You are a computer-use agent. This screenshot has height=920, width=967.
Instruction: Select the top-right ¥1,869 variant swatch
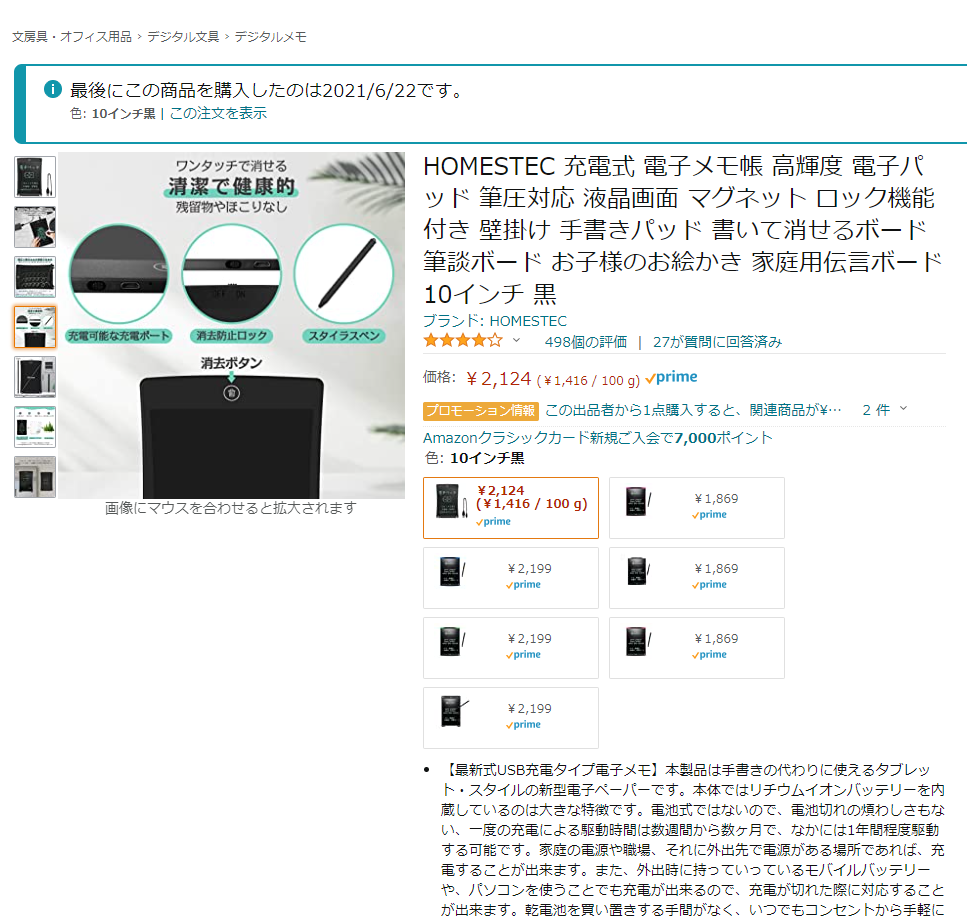[697, 508]
